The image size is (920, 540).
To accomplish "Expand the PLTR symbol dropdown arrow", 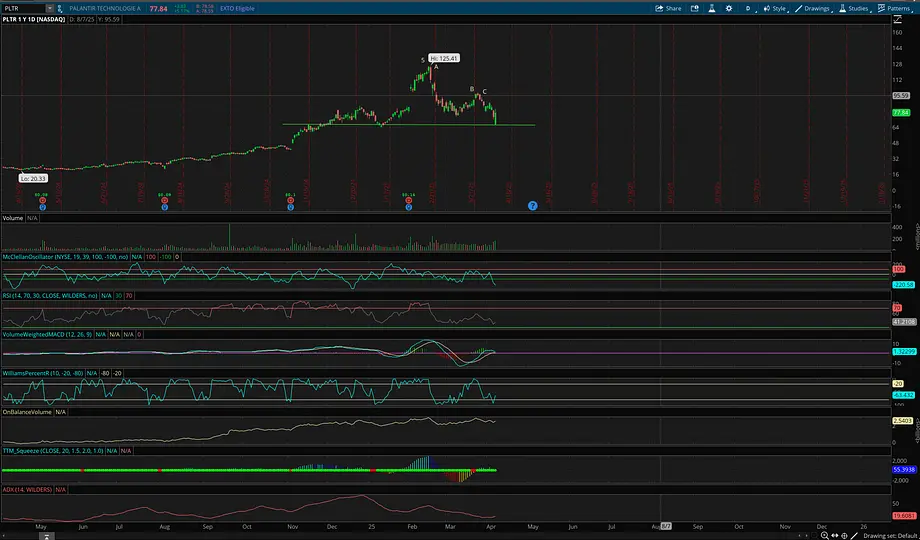I will [x=49, y=8].
